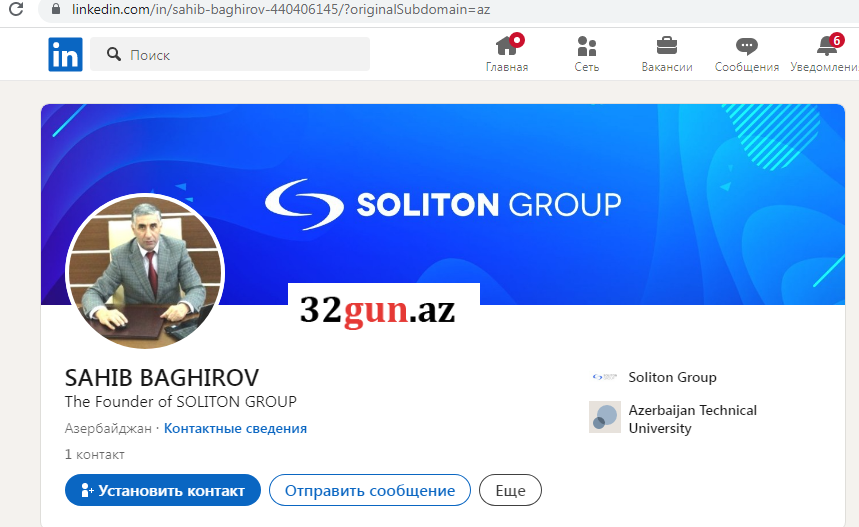This screenshot has width=859, height=527.
Task: Click the Установить контакт connect button
Action: point(163,490)
